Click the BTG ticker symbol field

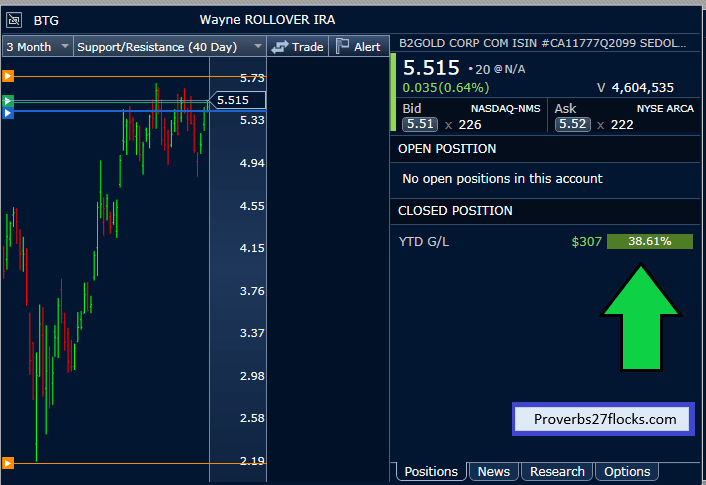tap(46, 20)
